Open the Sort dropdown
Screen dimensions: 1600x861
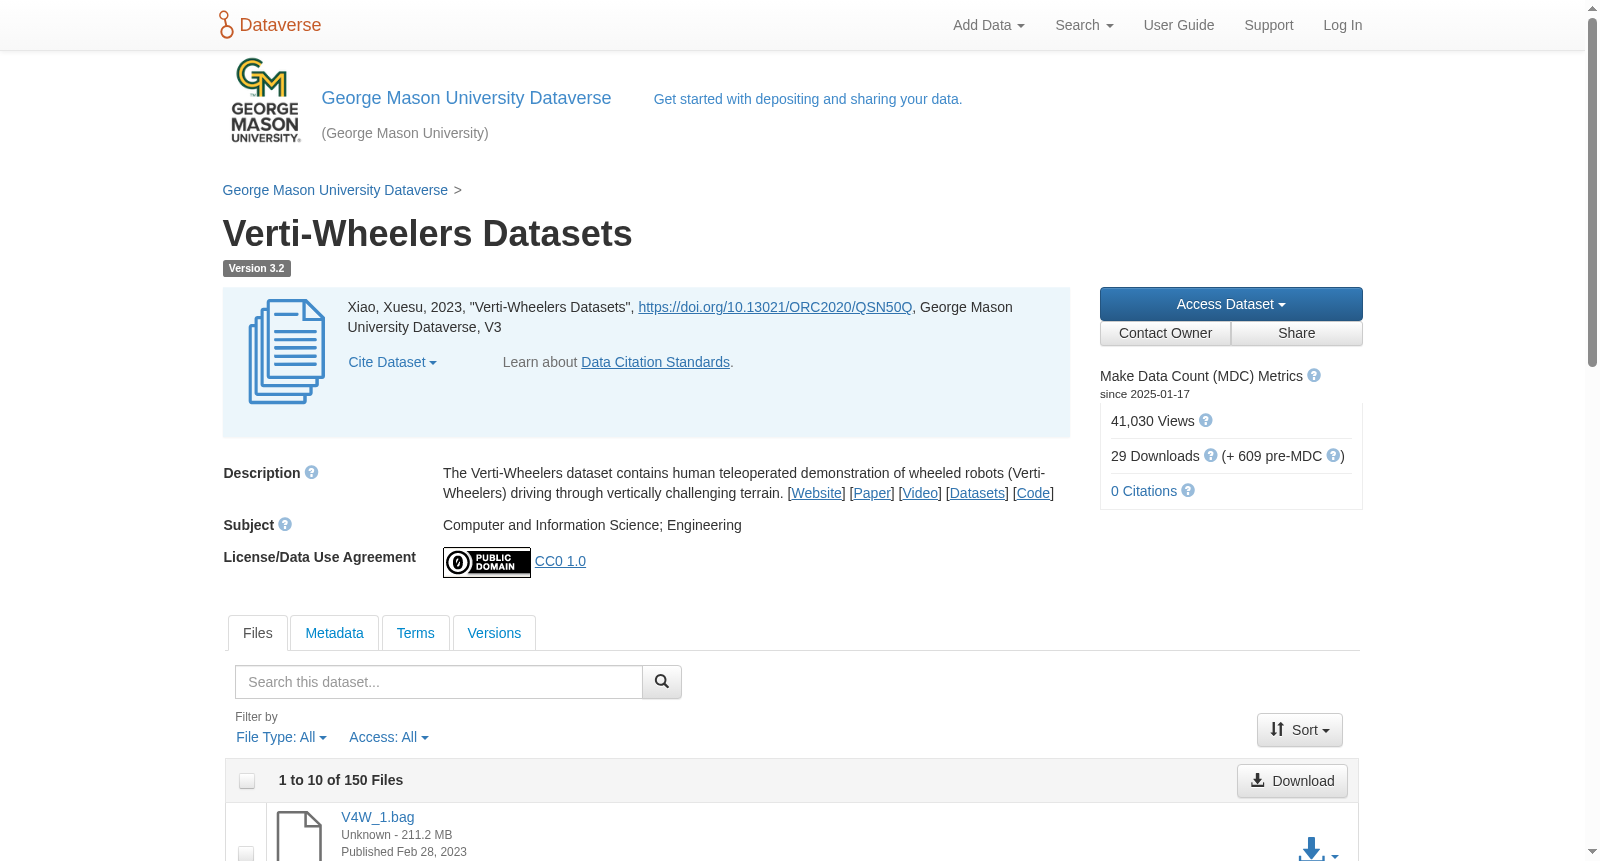click(x=1300, y=730)
